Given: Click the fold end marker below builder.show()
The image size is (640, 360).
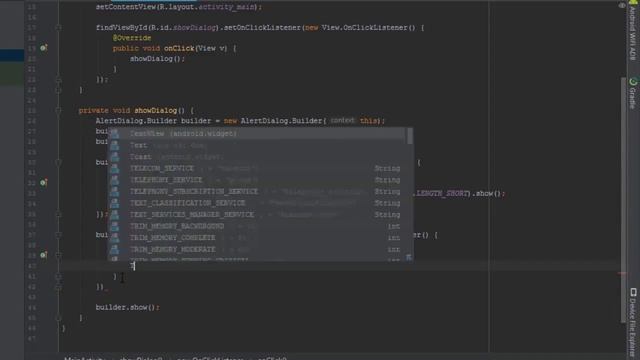Looking at the screenshot, I should pyautogui.click(x=58, y=318).
